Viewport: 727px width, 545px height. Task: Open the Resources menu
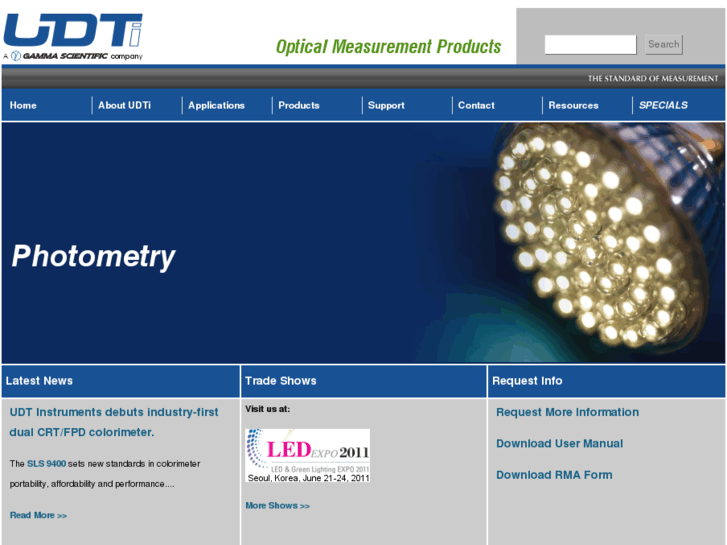coord(573,105)
